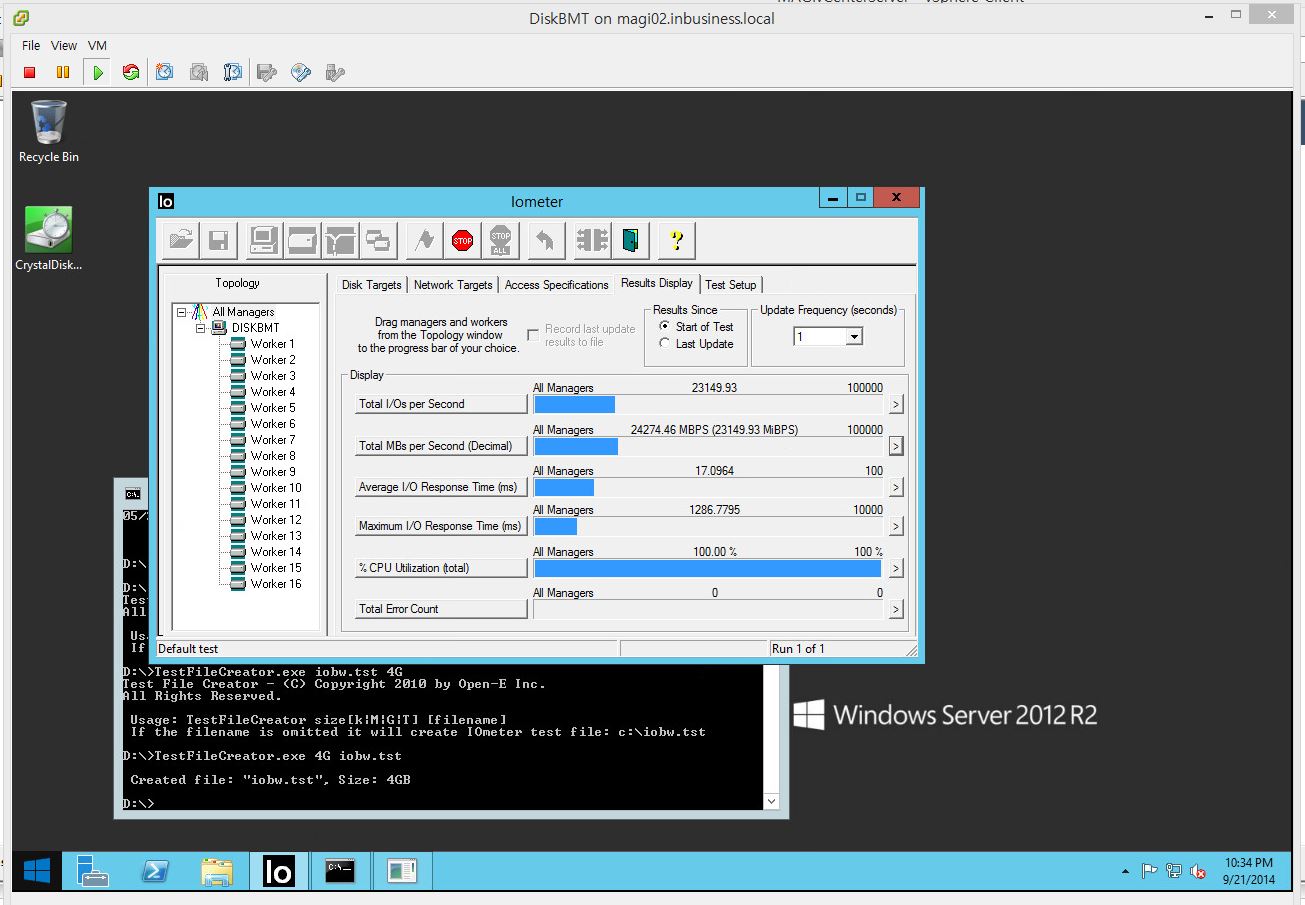The image size is (1305, 905).
Task: Click Average I/O Response Time (ms) button
Action: click(441, 487)
